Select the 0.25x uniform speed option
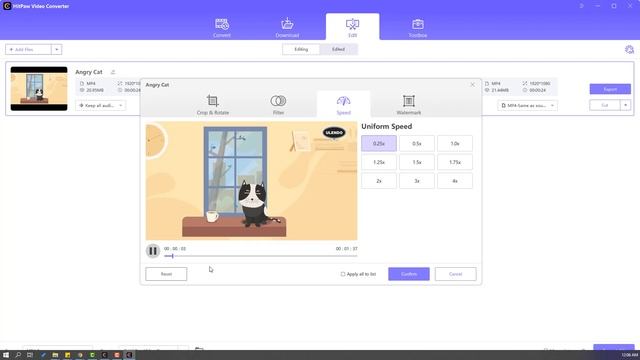Image resolution: width=640 pixels, height=360 pixels. 379,143
